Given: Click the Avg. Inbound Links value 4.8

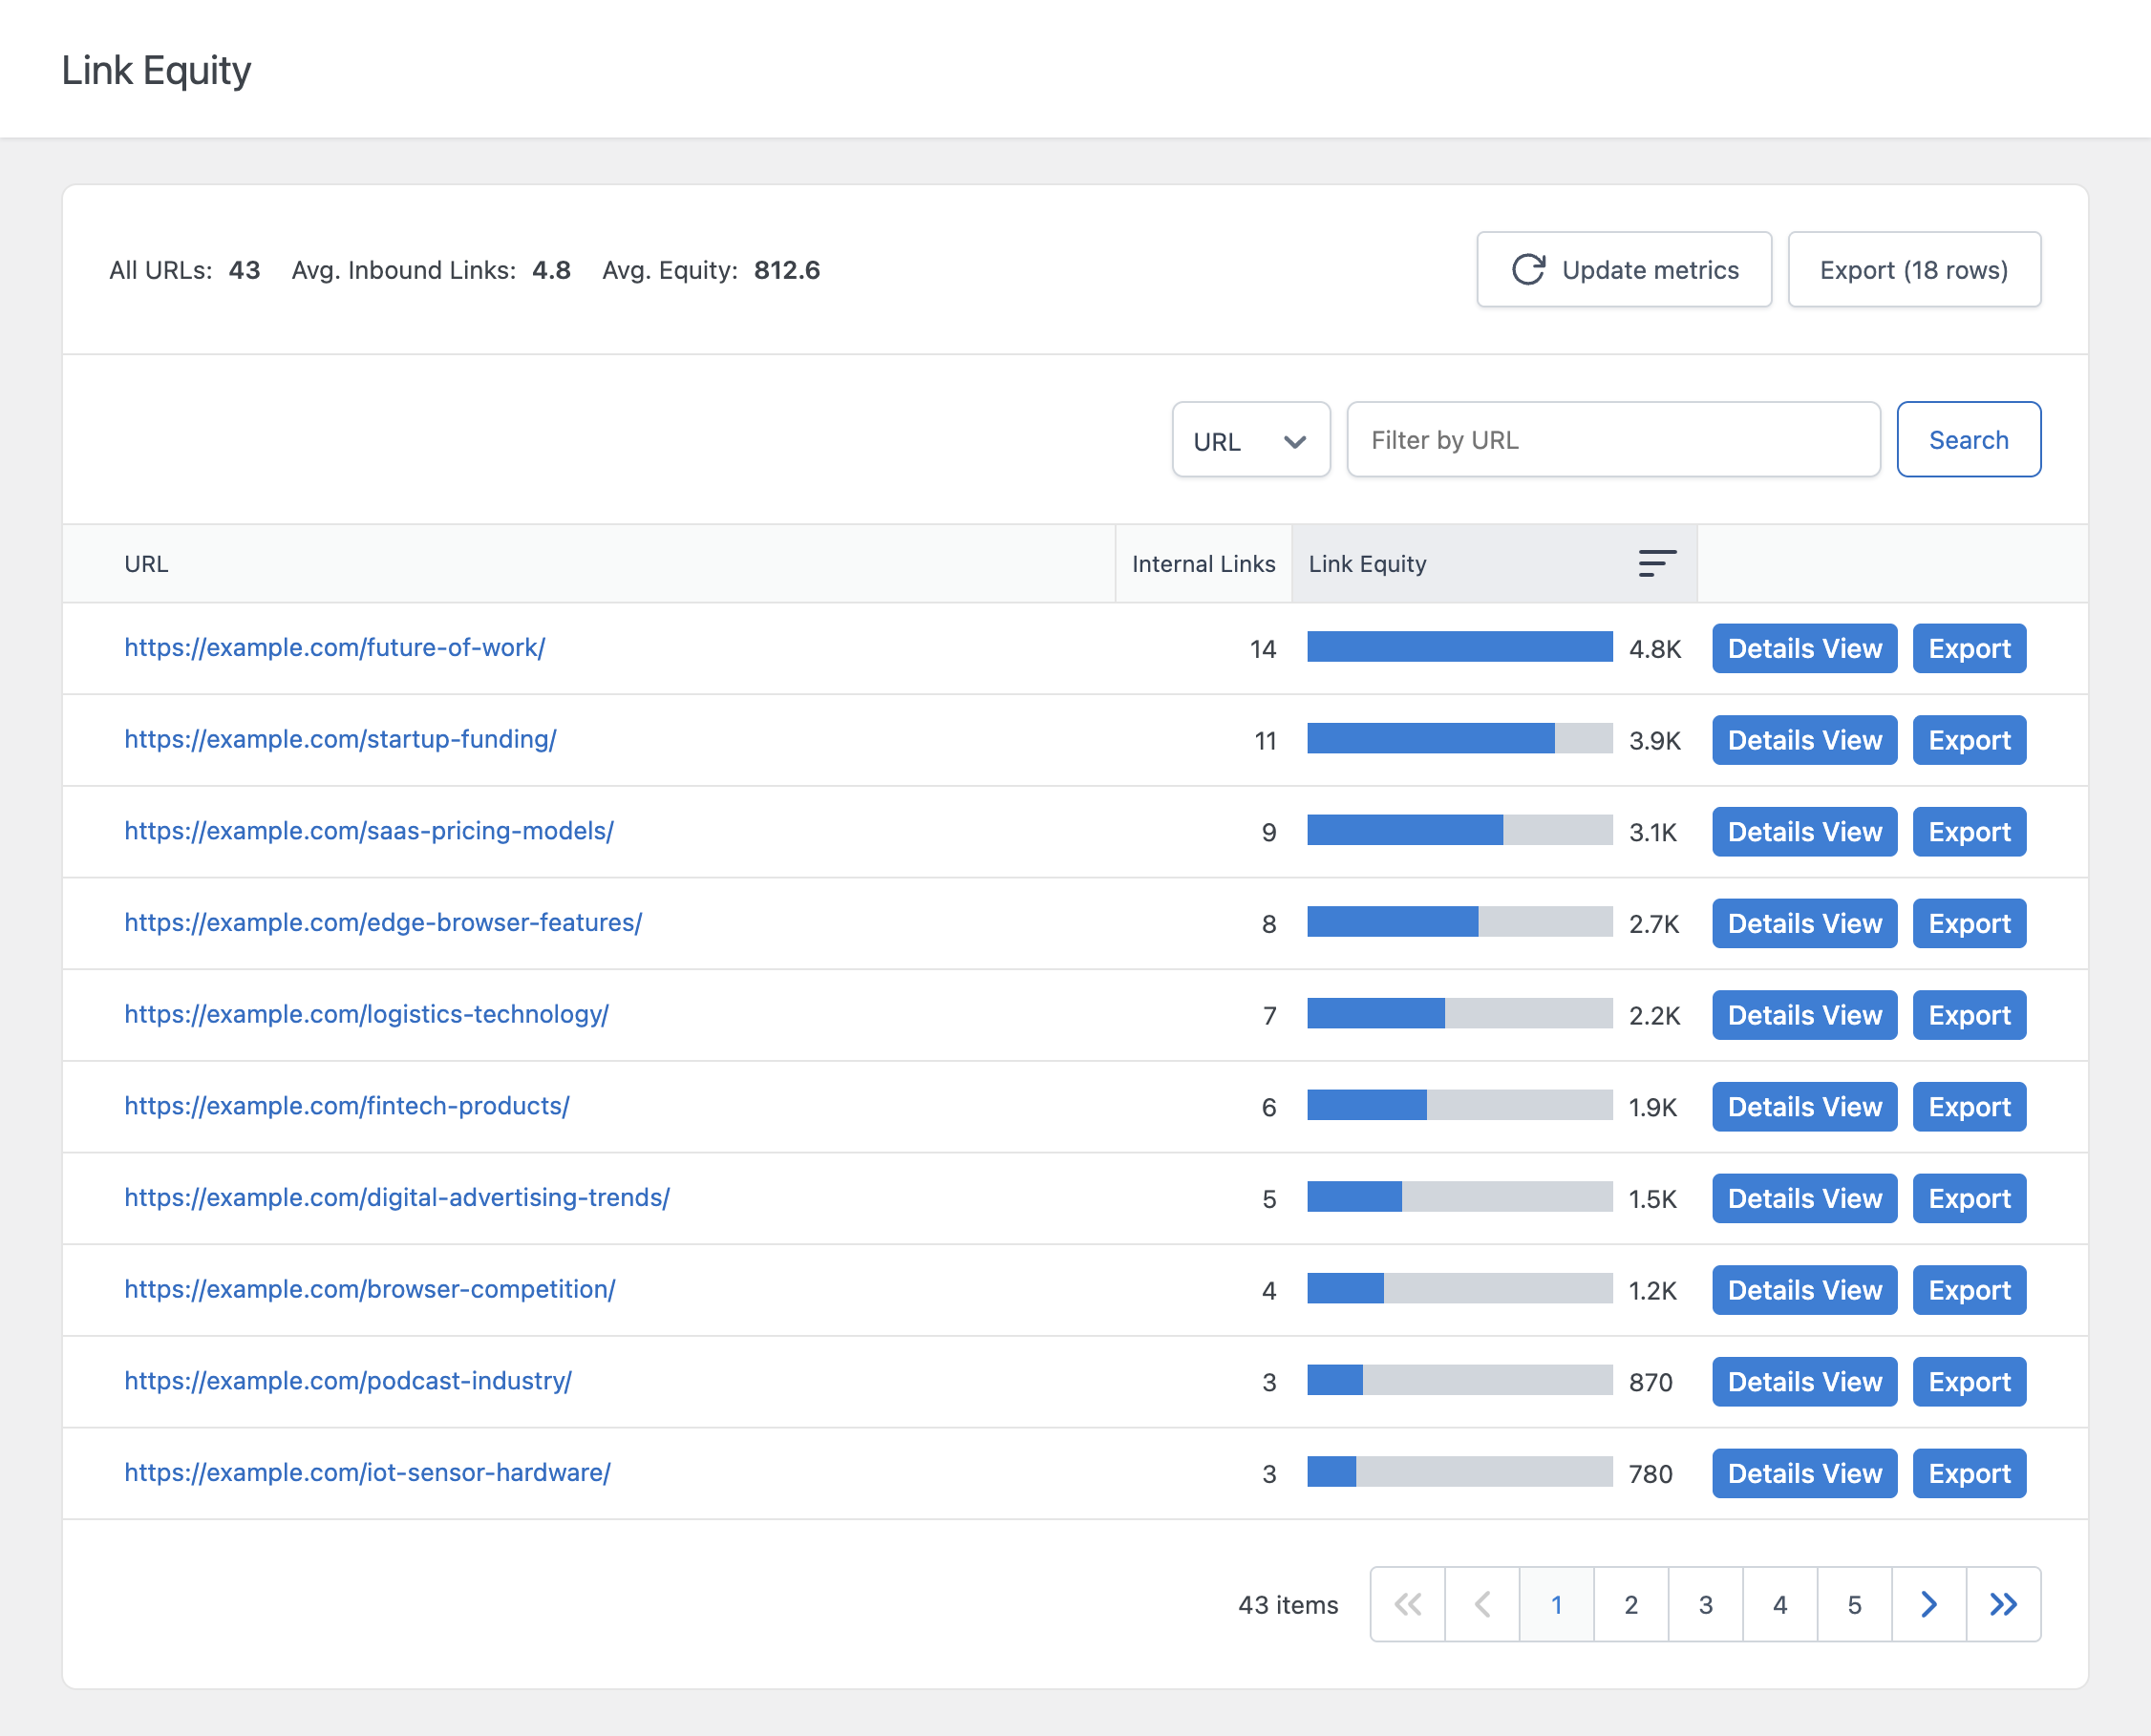Looking at the screenshot, I should point(551,270).
